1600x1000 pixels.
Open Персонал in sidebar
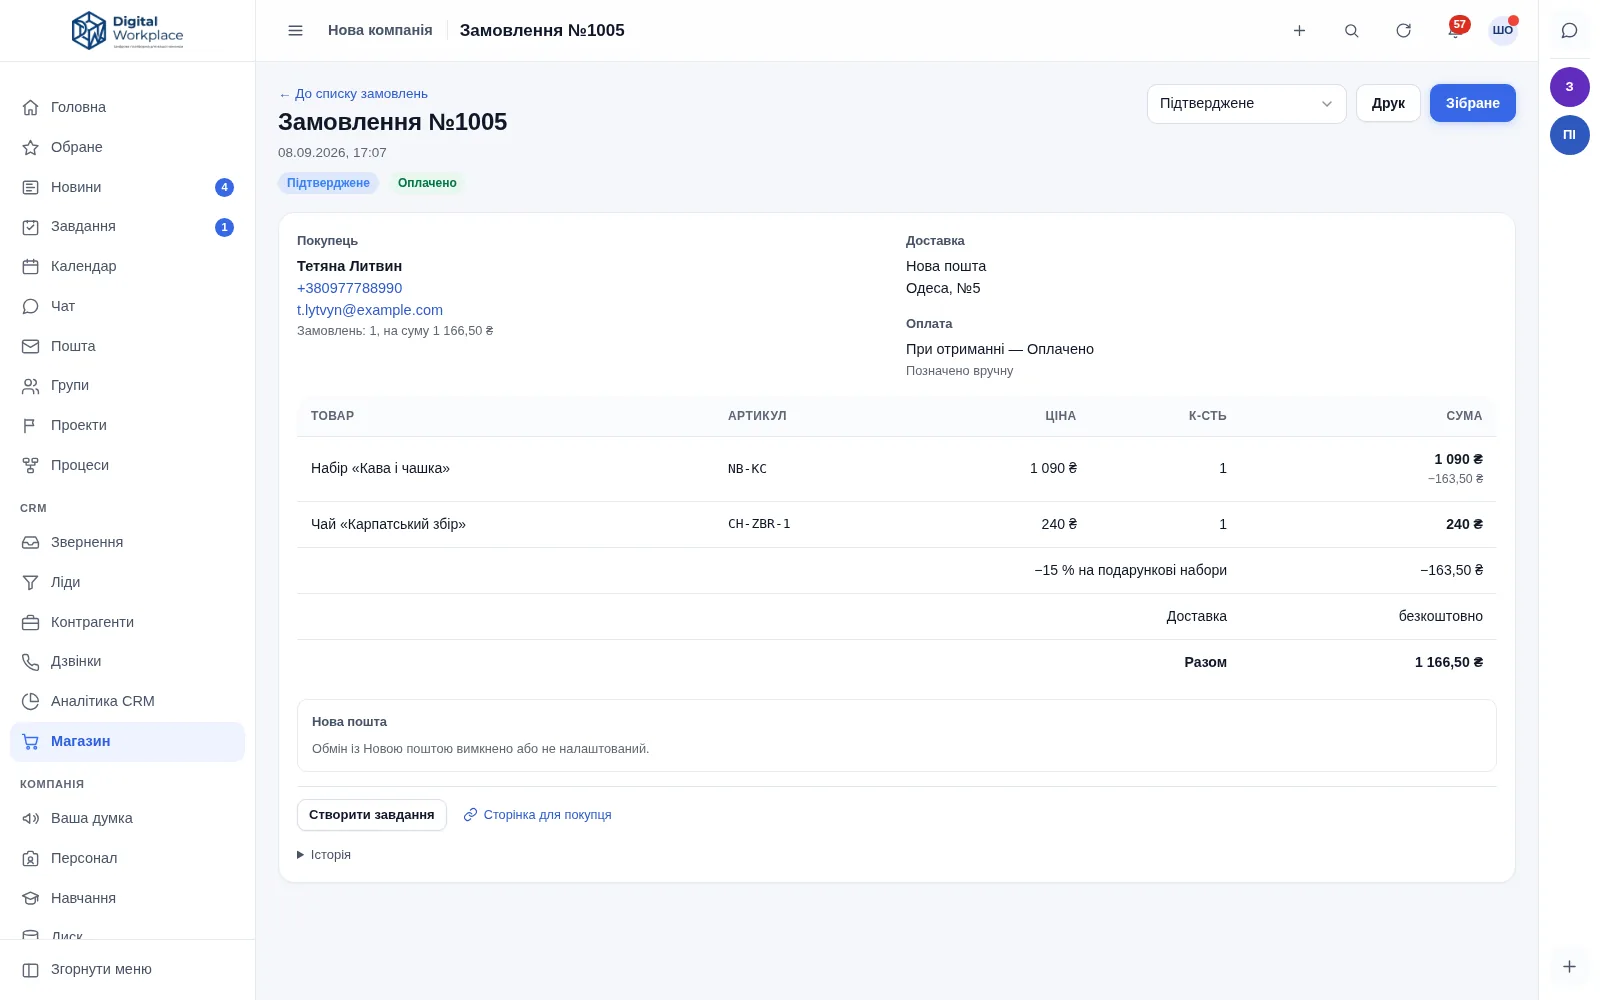click(127, 858)
